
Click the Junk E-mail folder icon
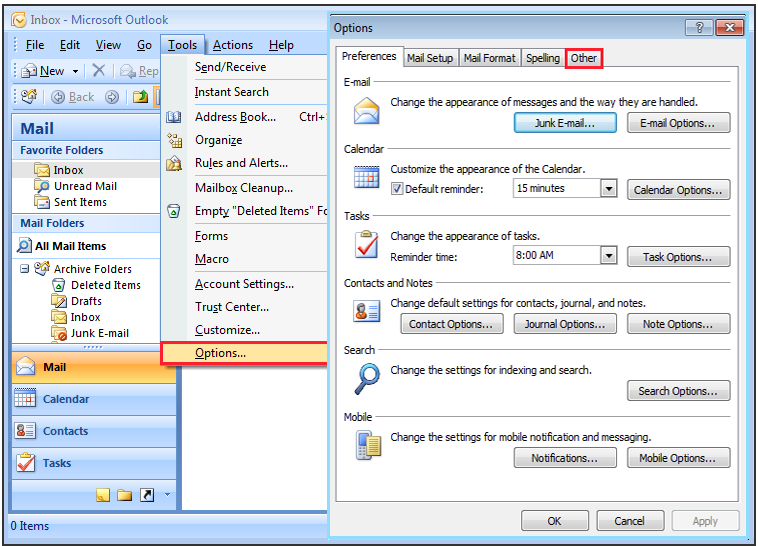pos(59,333)
